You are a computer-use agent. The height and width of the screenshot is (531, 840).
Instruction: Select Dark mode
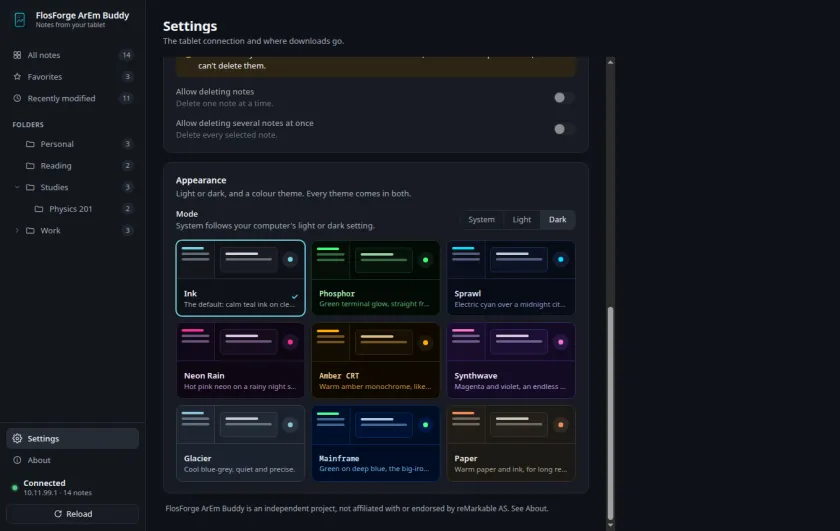click(x=557, y=220)
